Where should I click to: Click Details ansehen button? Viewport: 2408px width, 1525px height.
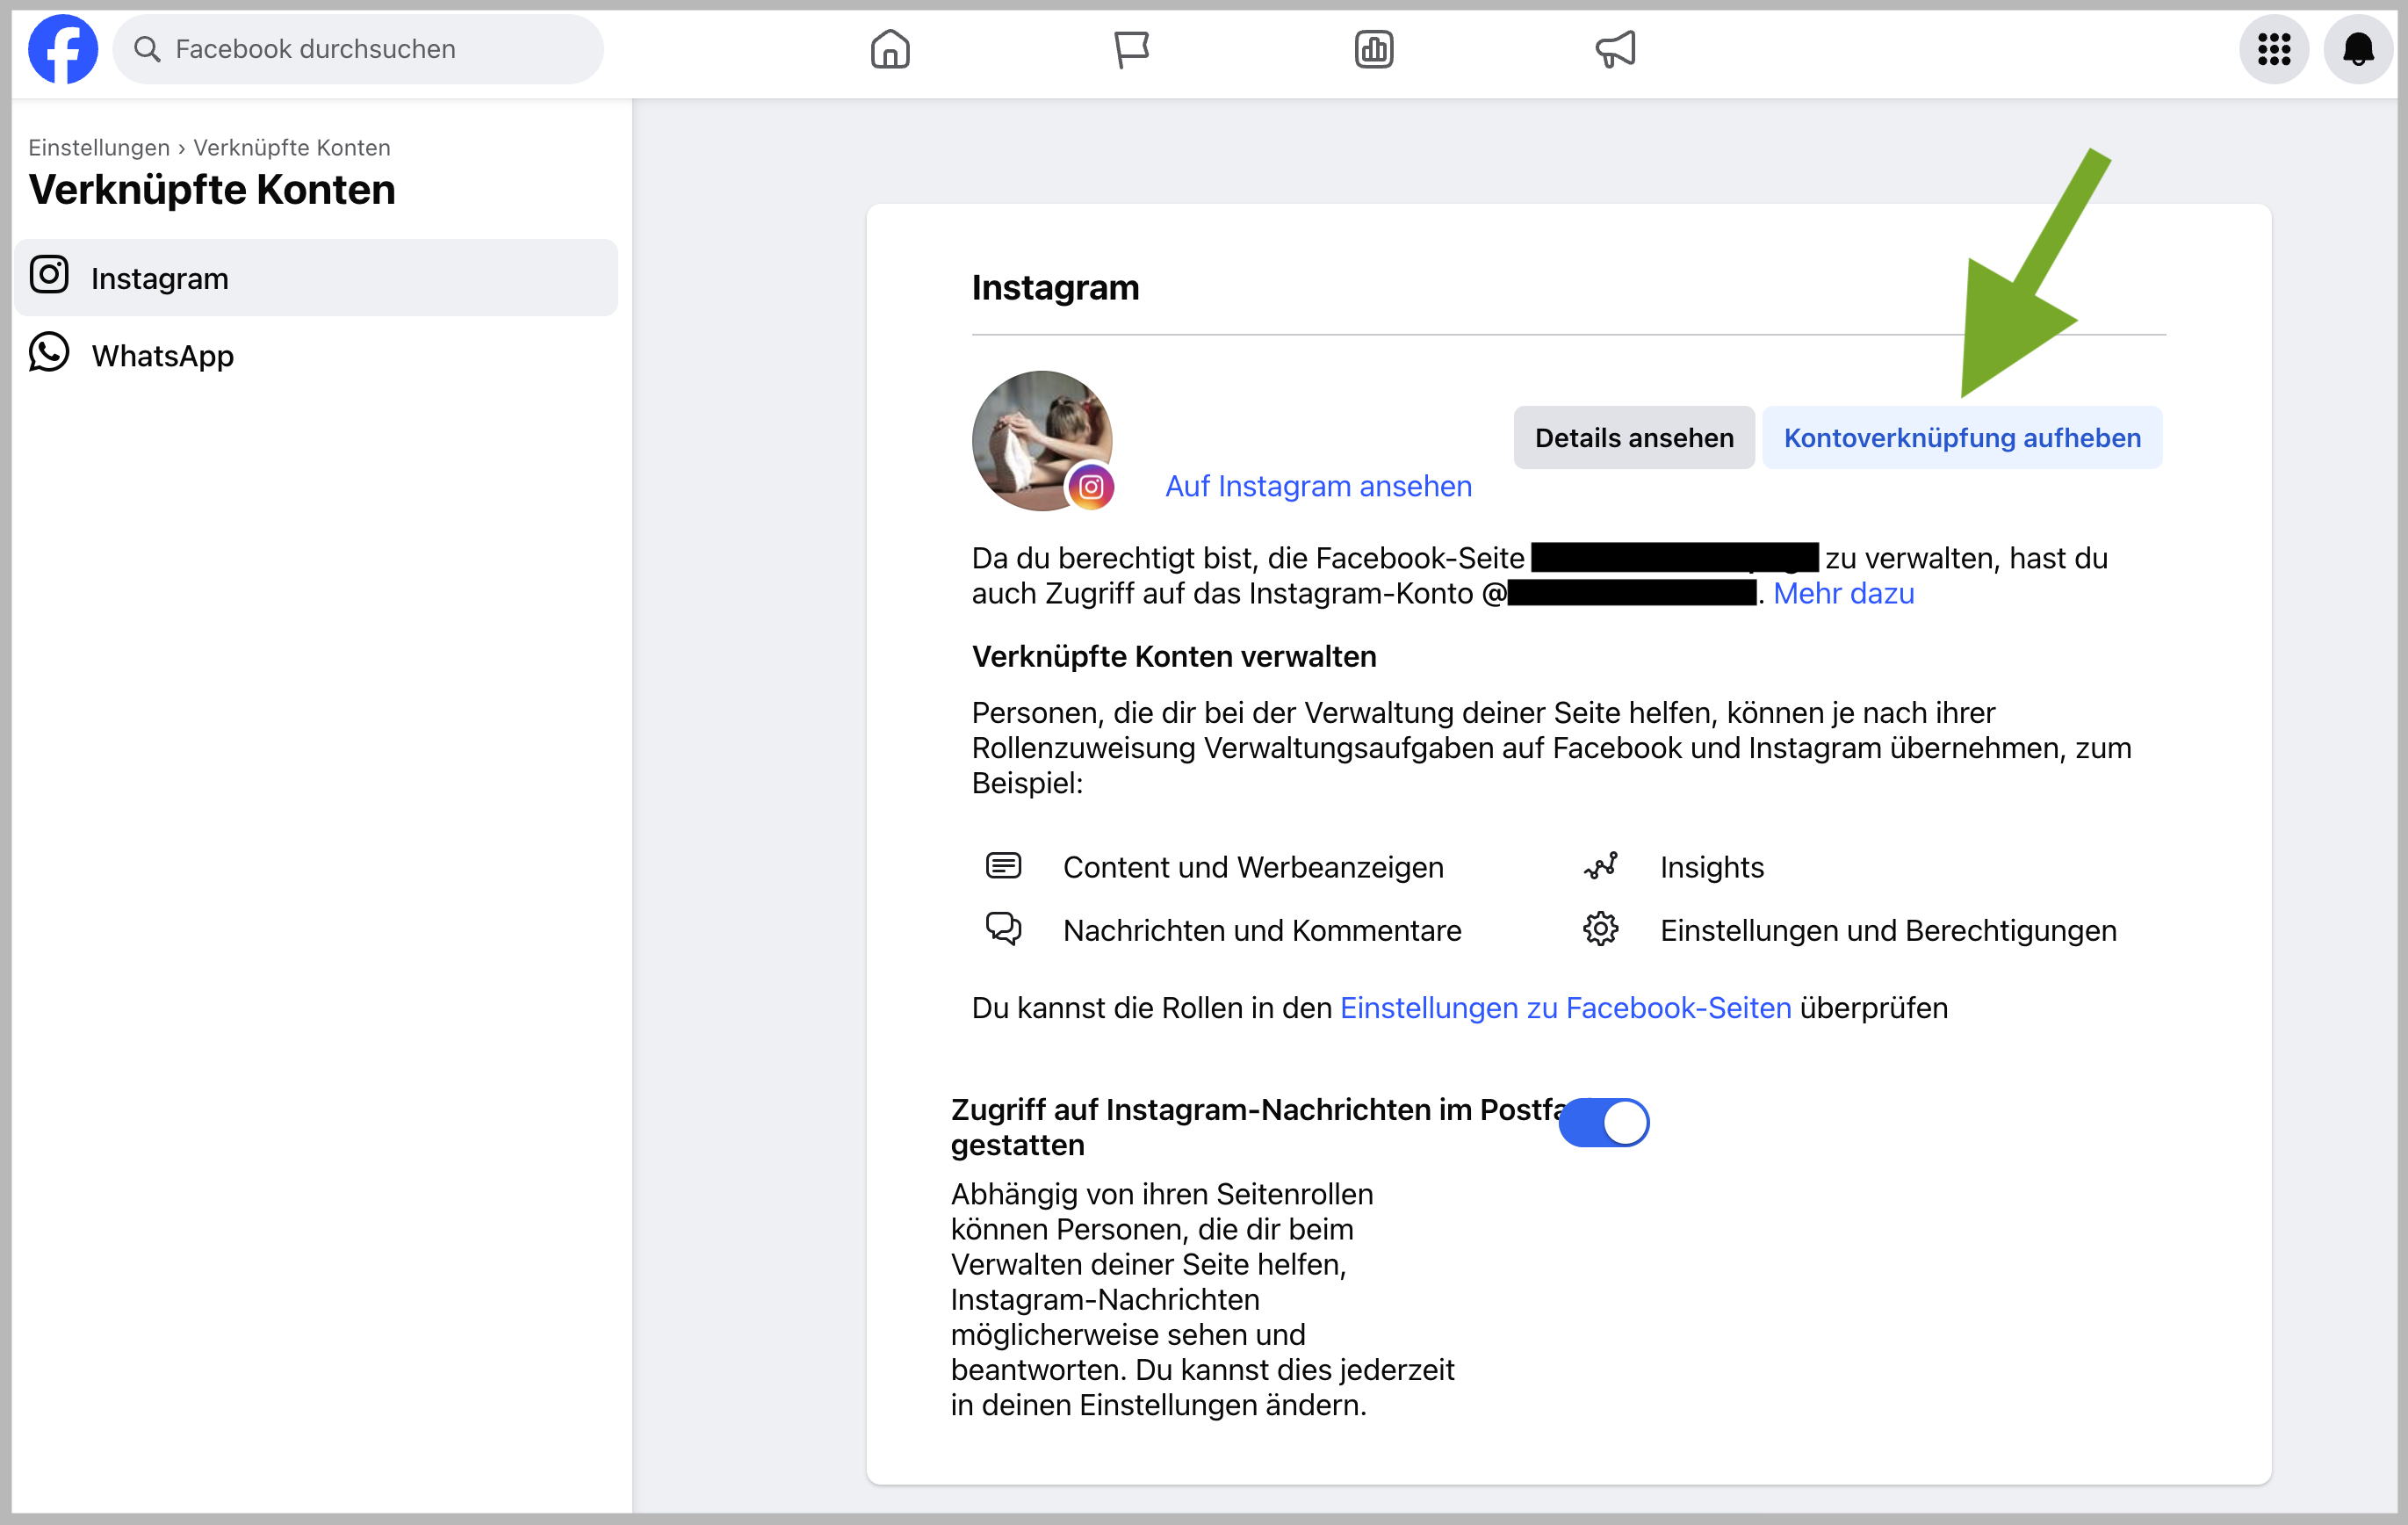point(1634,438)
